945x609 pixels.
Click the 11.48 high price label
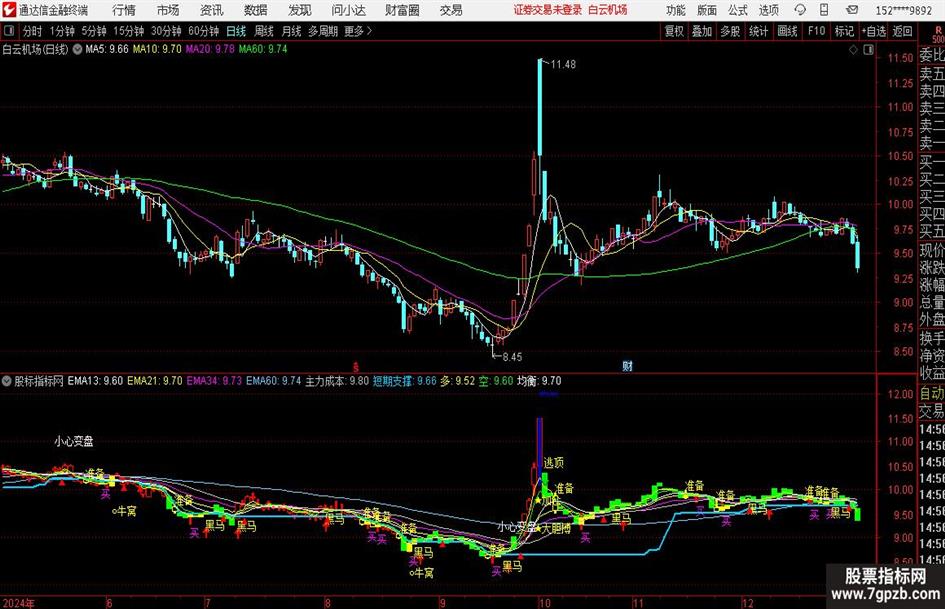[563, 65]
